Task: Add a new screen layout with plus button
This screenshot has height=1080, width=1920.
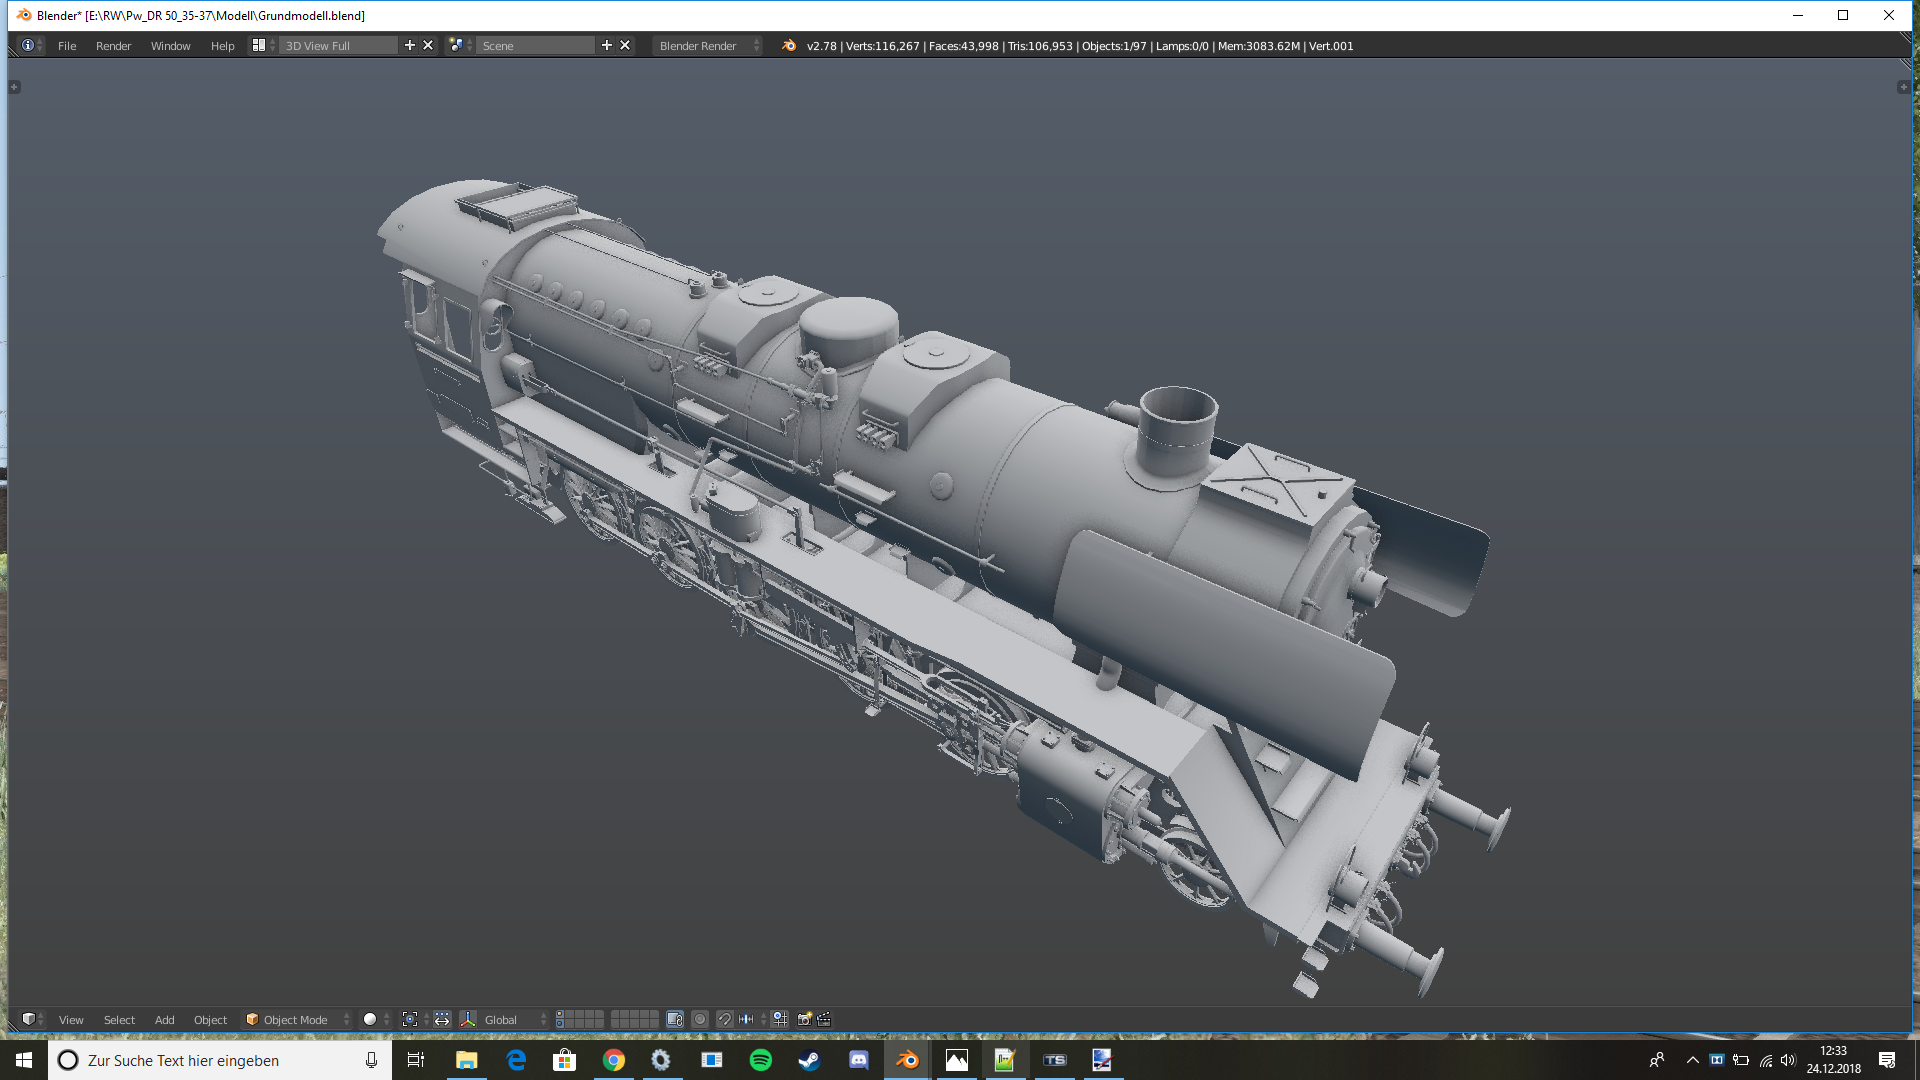Action: (x=409, y=46)
